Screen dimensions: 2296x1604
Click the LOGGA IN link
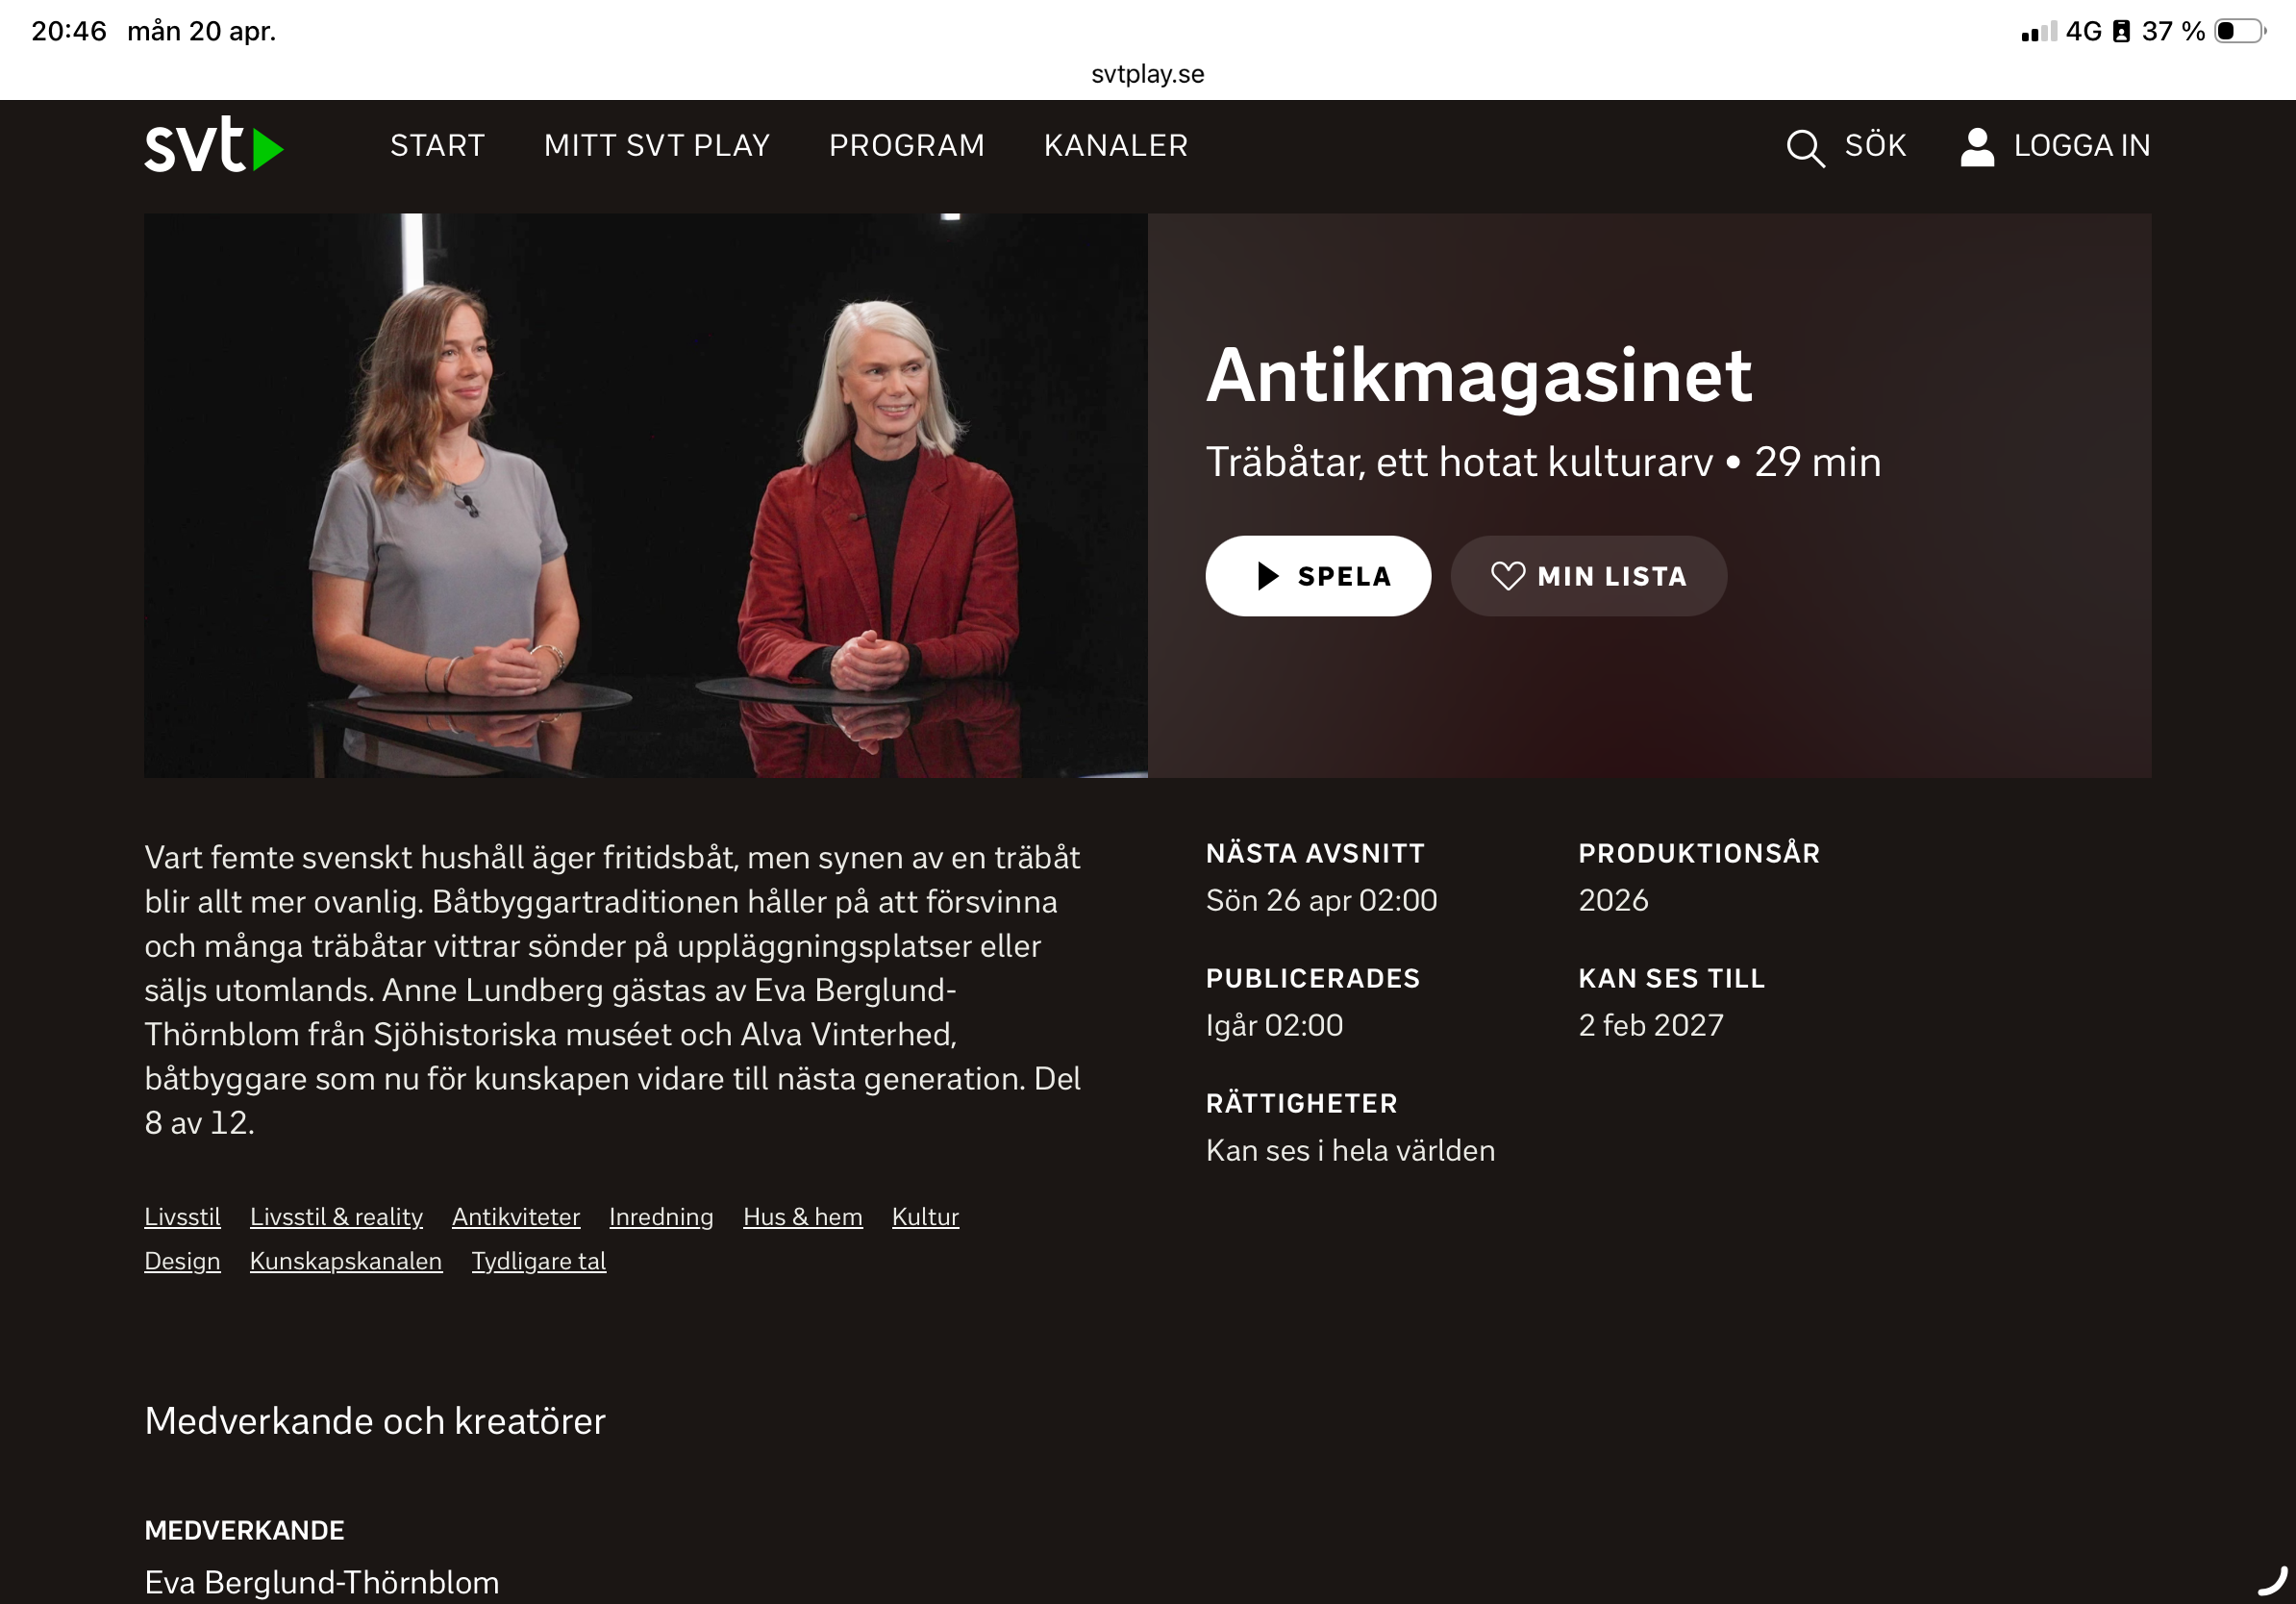tap(2082, 146)
